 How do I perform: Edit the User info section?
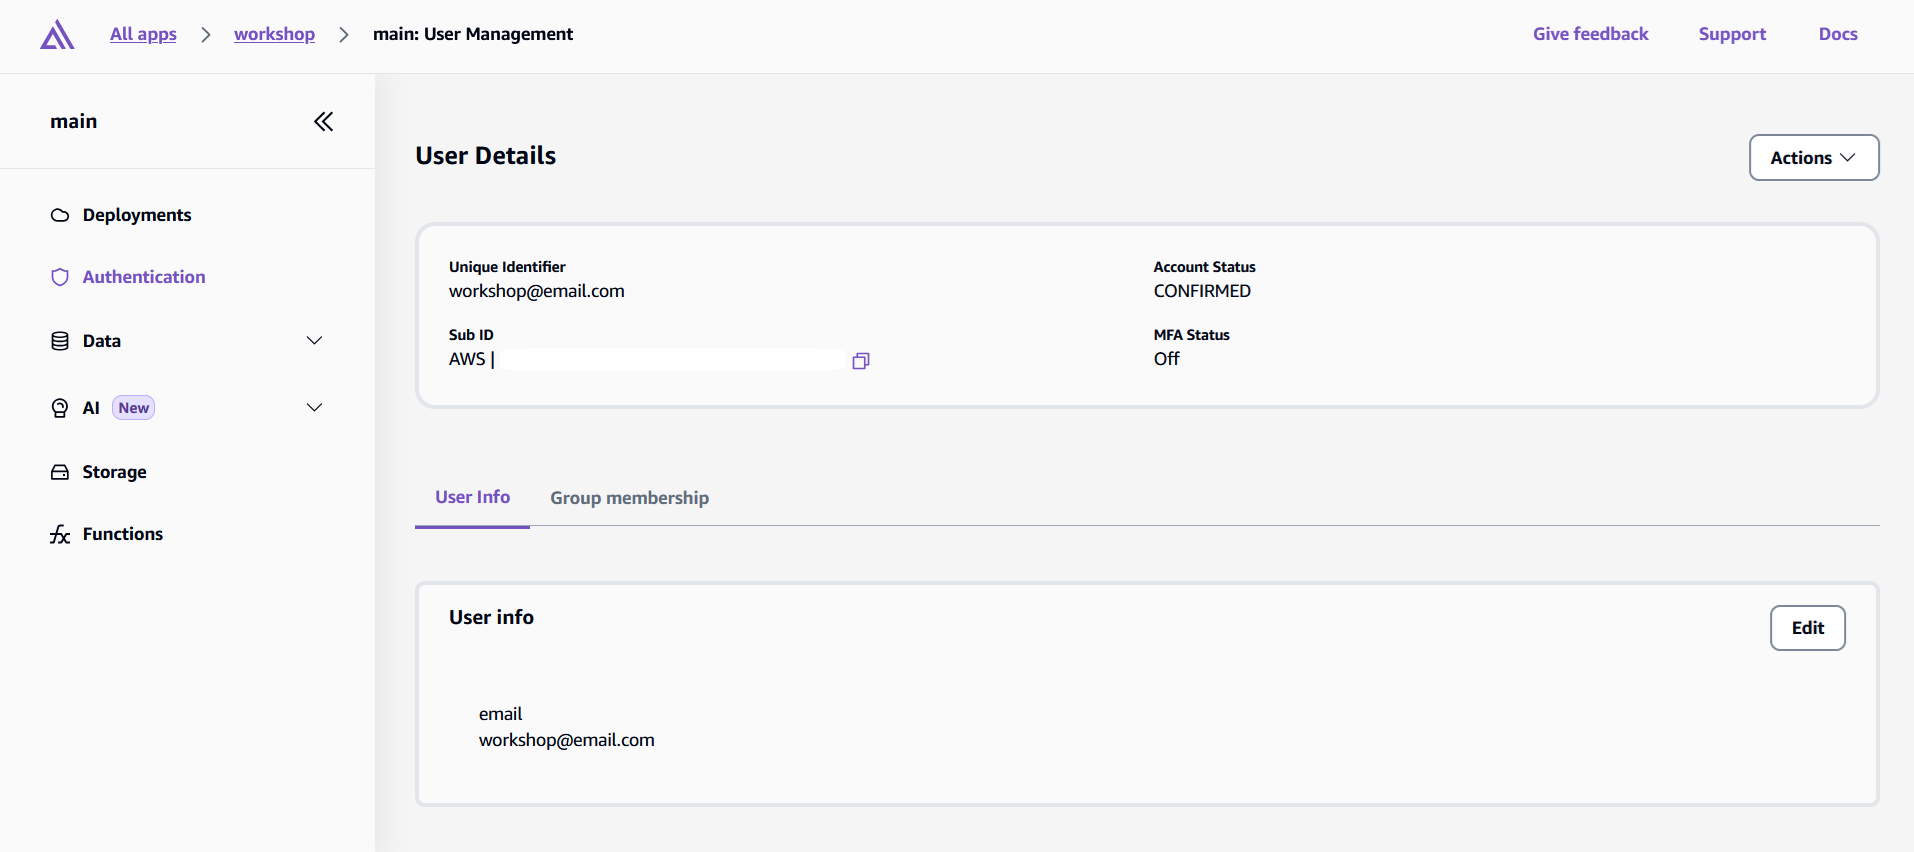1807,628
